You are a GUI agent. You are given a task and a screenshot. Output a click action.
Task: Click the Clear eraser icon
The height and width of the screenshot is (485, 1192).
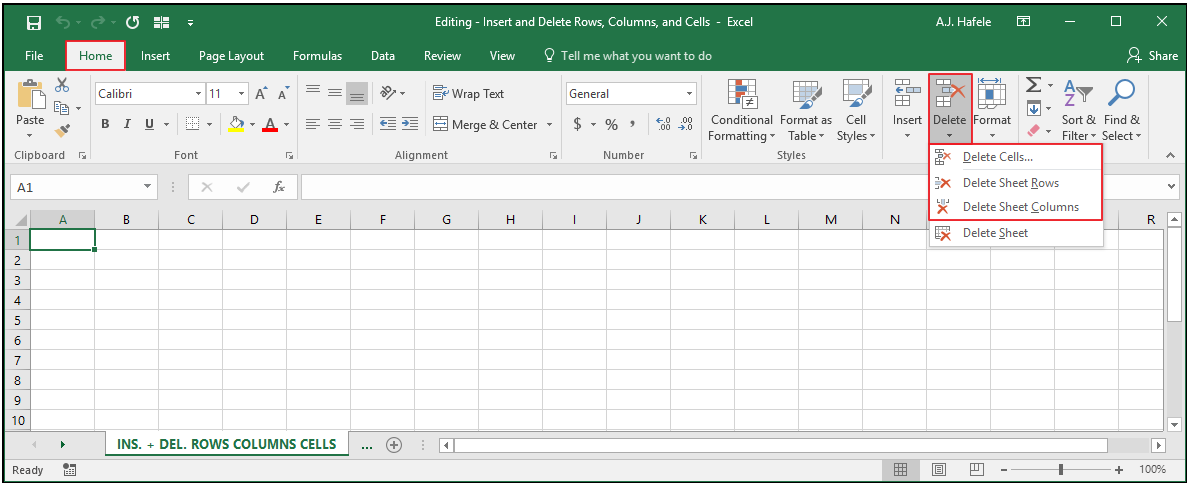1034,131
